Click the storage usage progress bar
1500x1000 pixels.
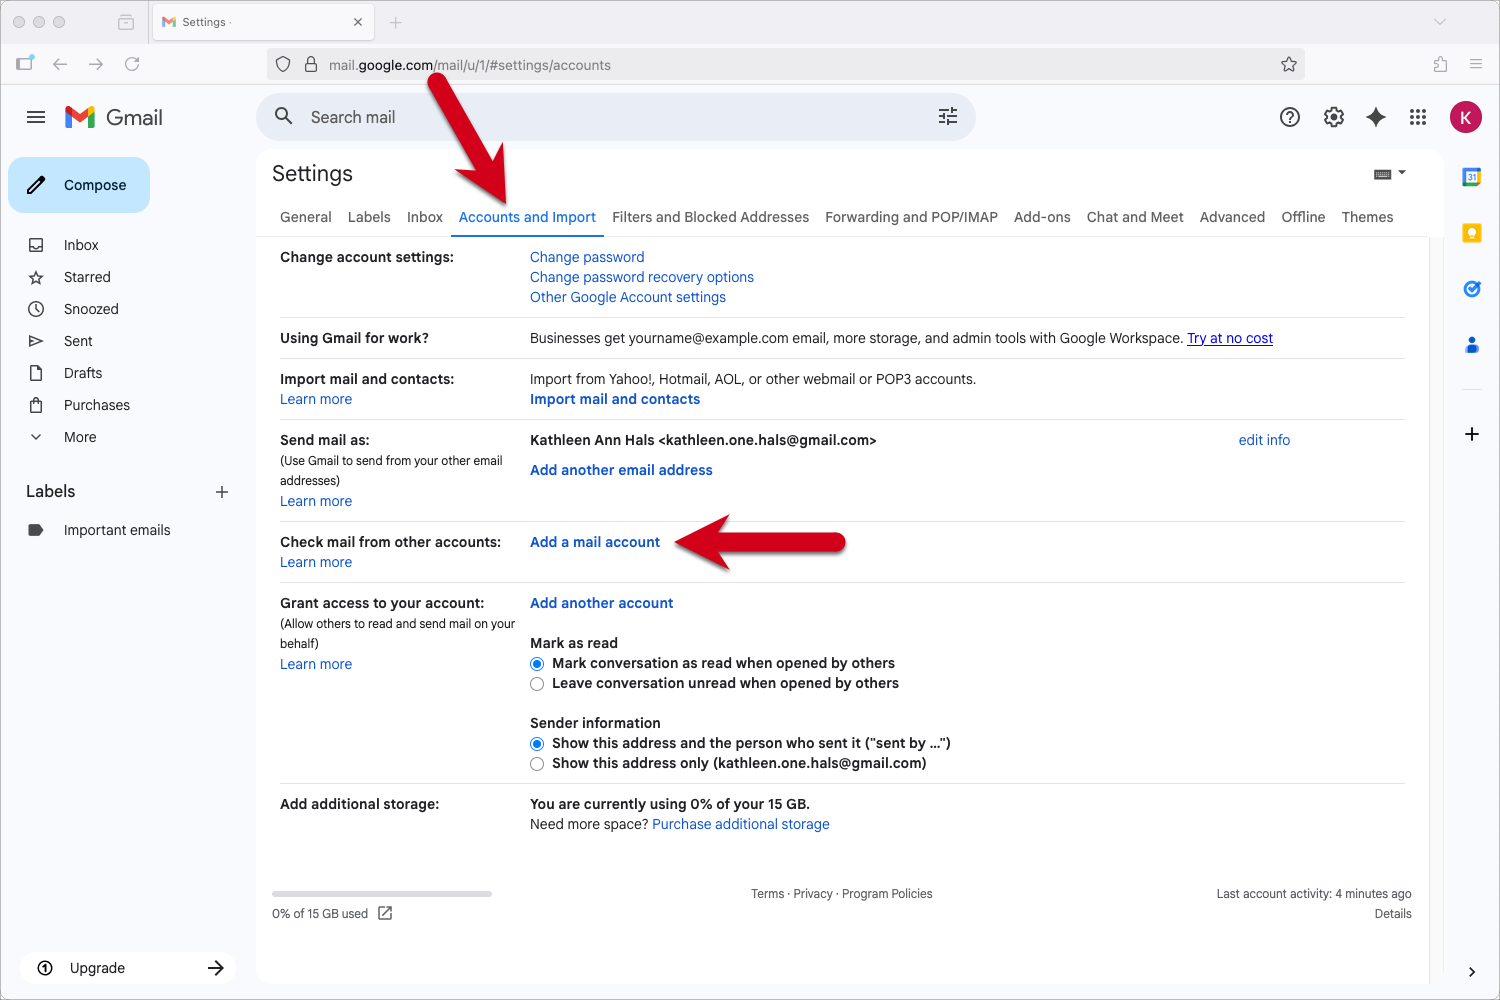pos(382,893)
